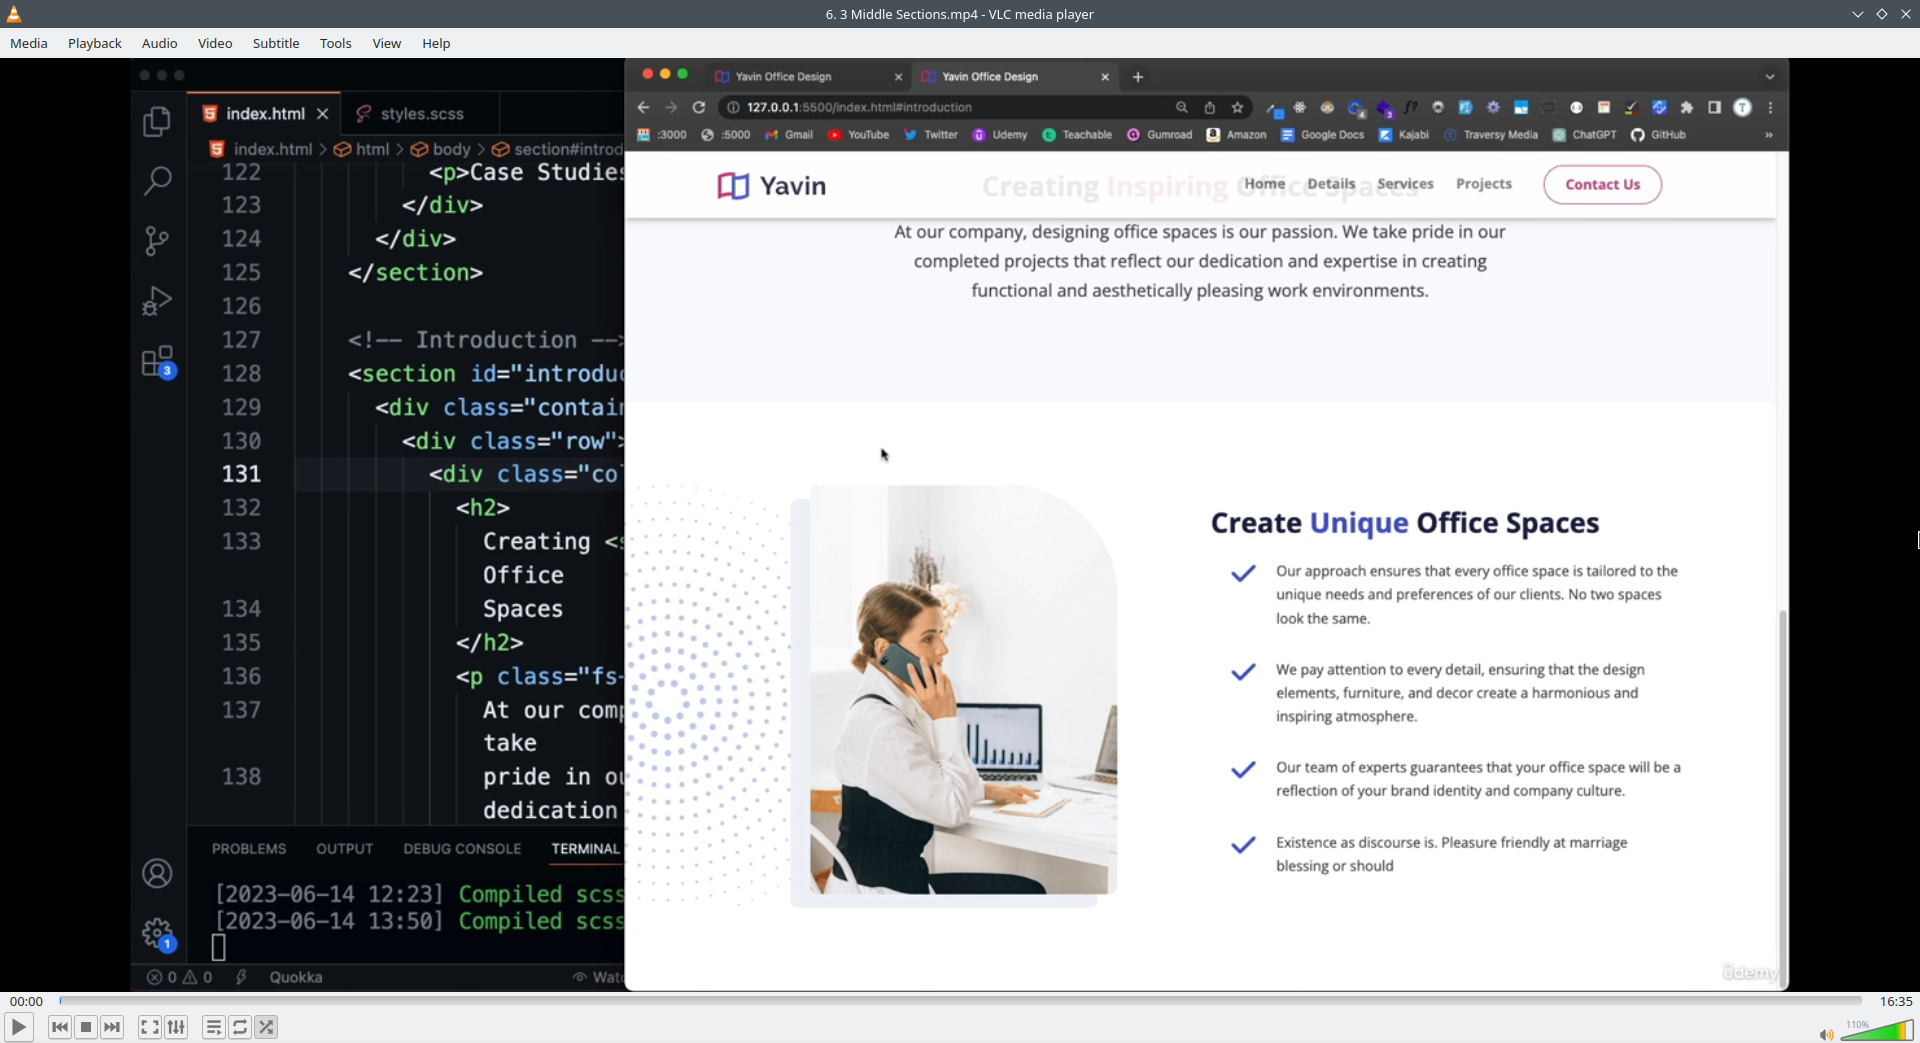
Task: Click the Yavin logo
Action: [x=772, y=186]
